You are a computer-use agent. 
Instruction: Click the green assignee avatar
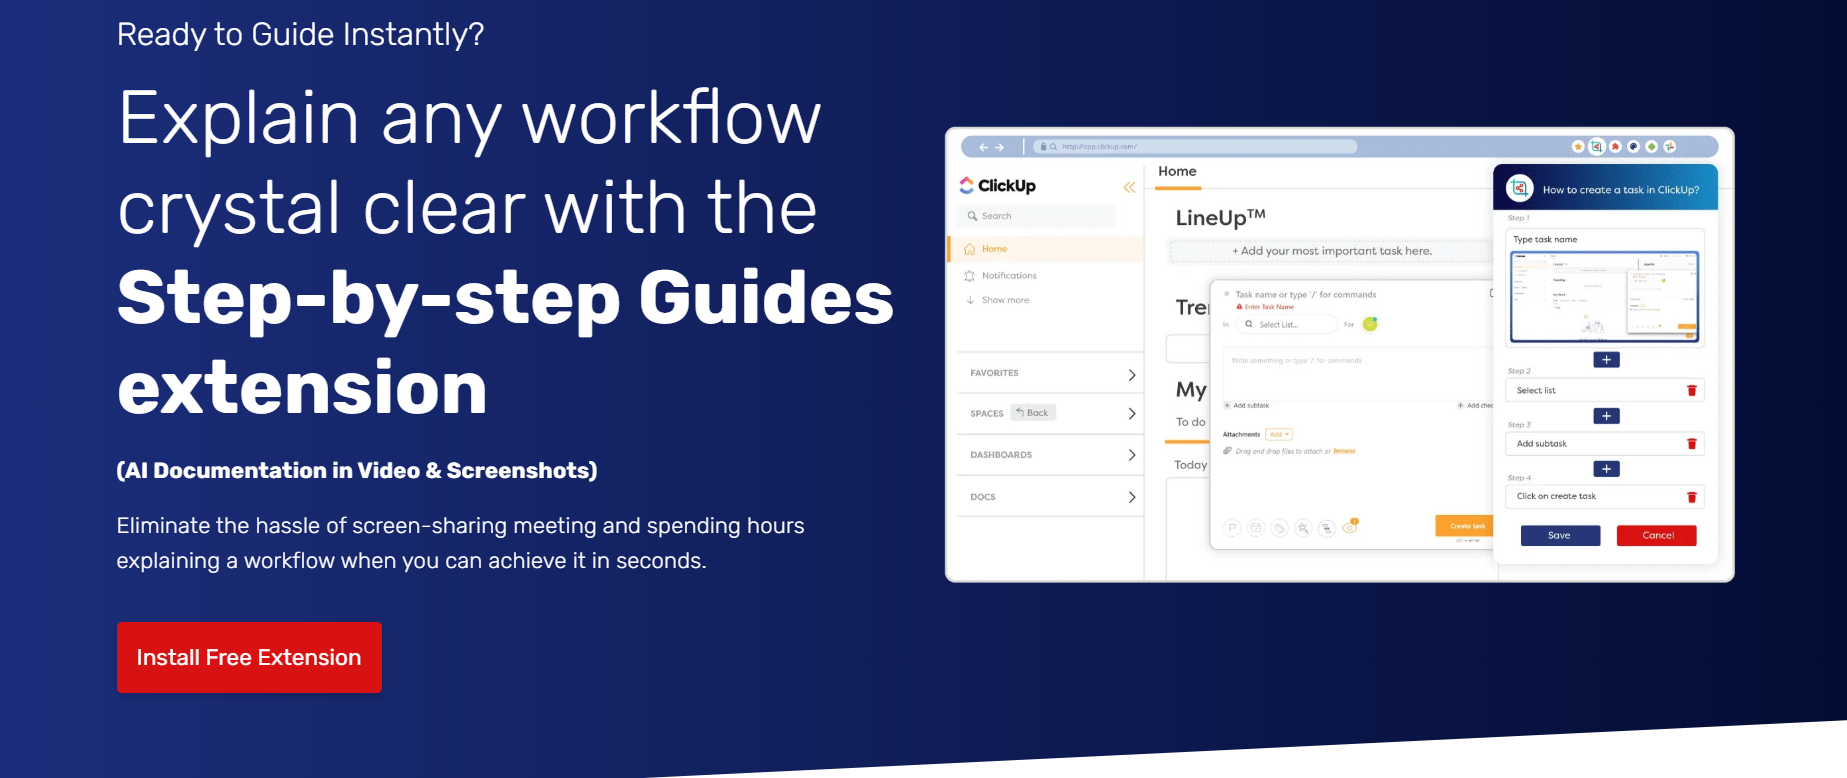click(x=1370, y=324)
